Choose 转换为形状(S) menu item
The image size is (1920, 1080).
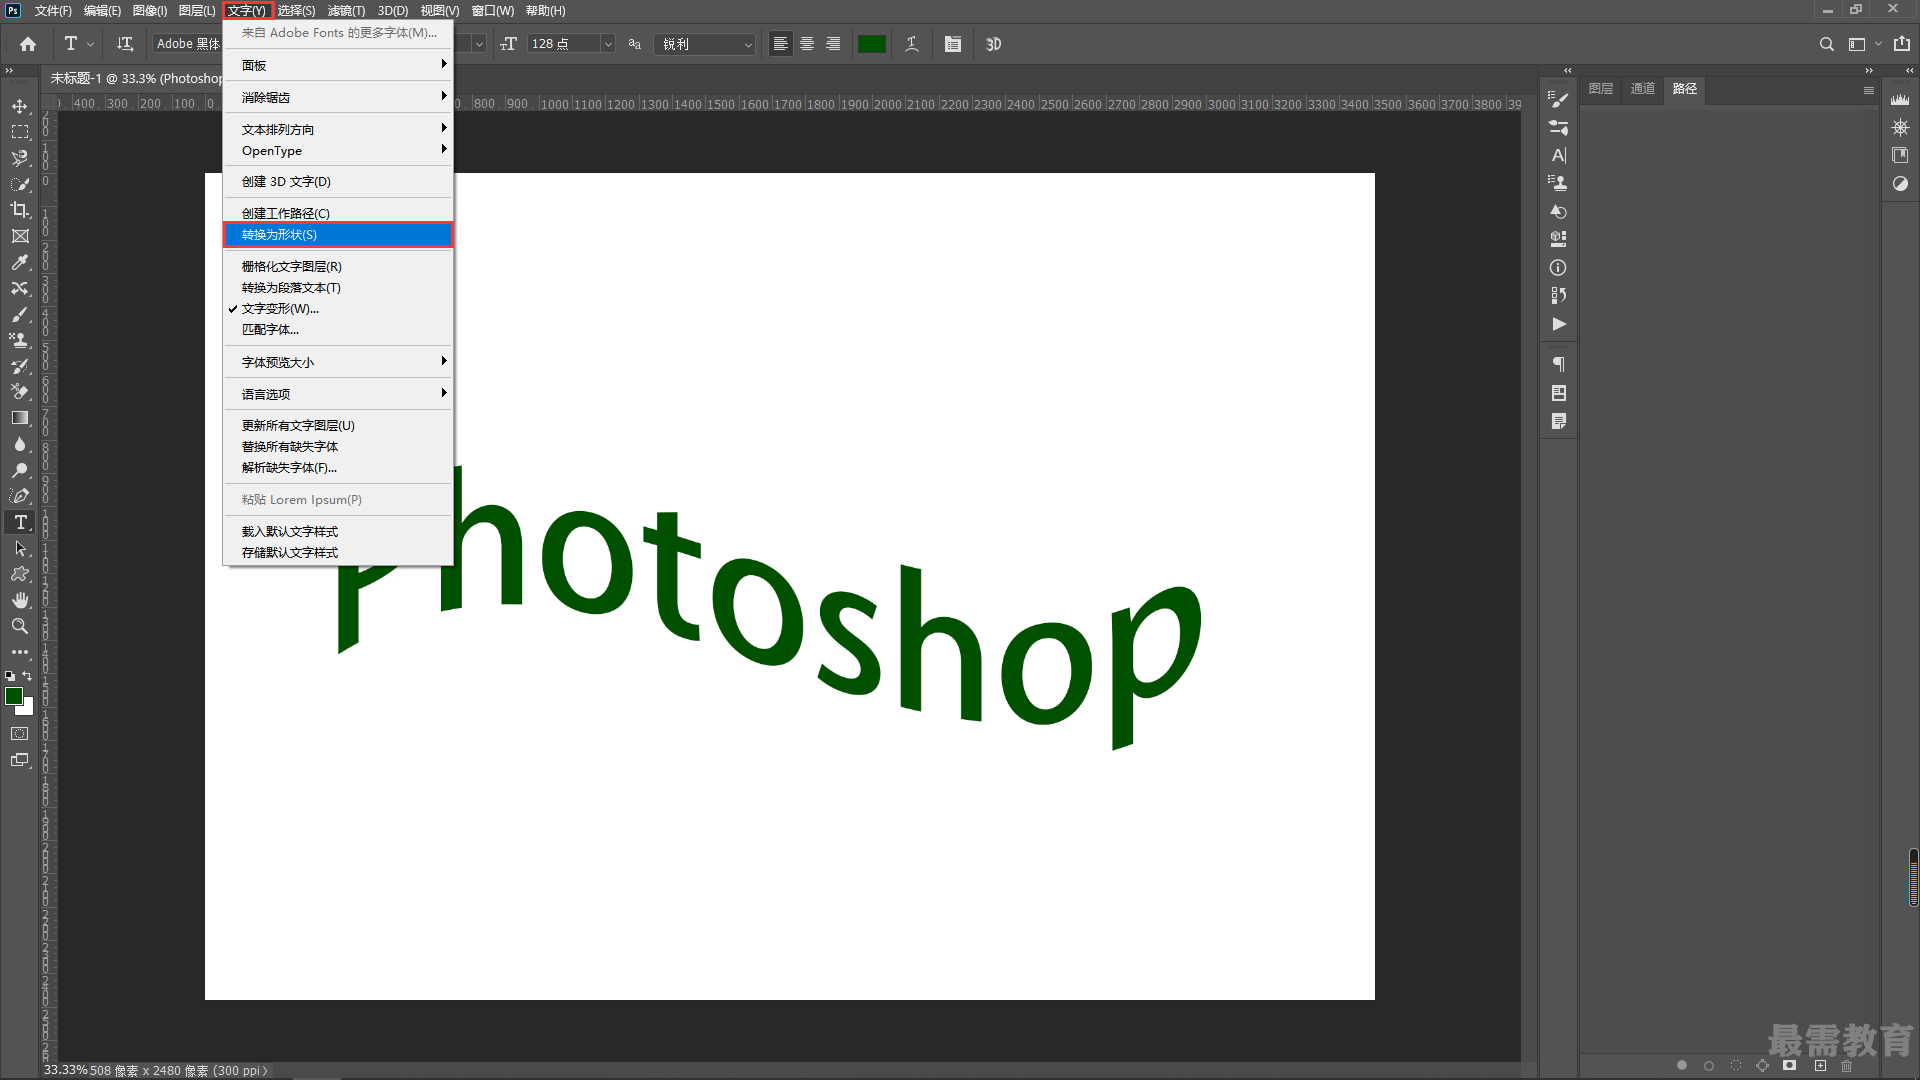[x=338, y=235]
